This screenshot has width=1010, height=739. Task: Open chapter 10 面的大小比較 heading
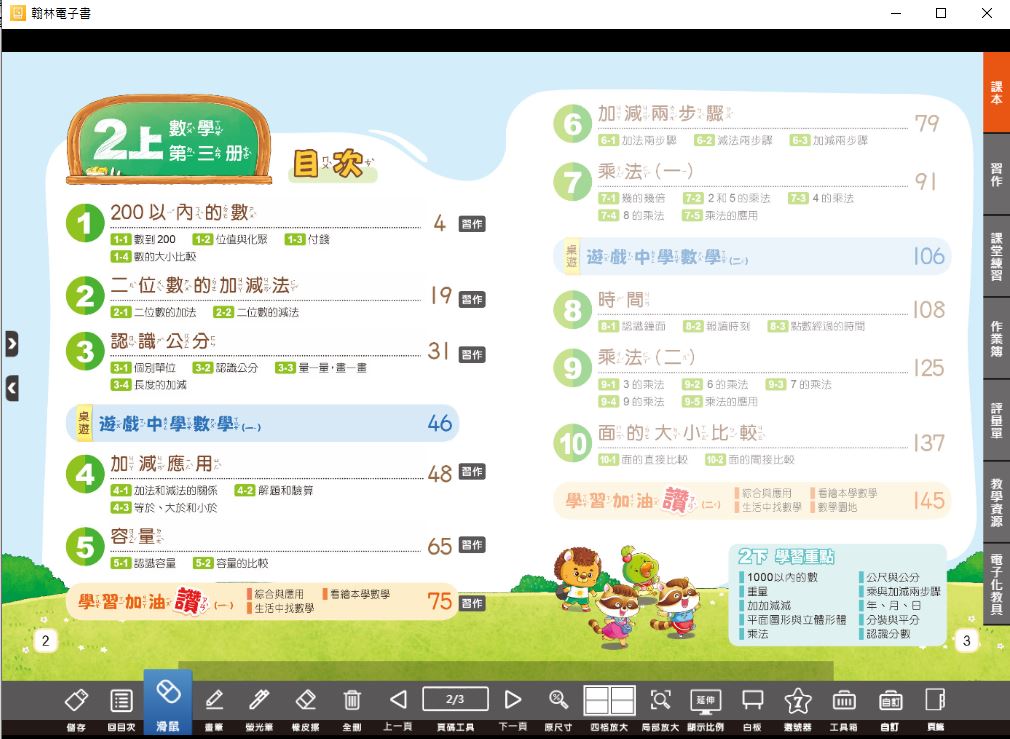pos(681,433)
